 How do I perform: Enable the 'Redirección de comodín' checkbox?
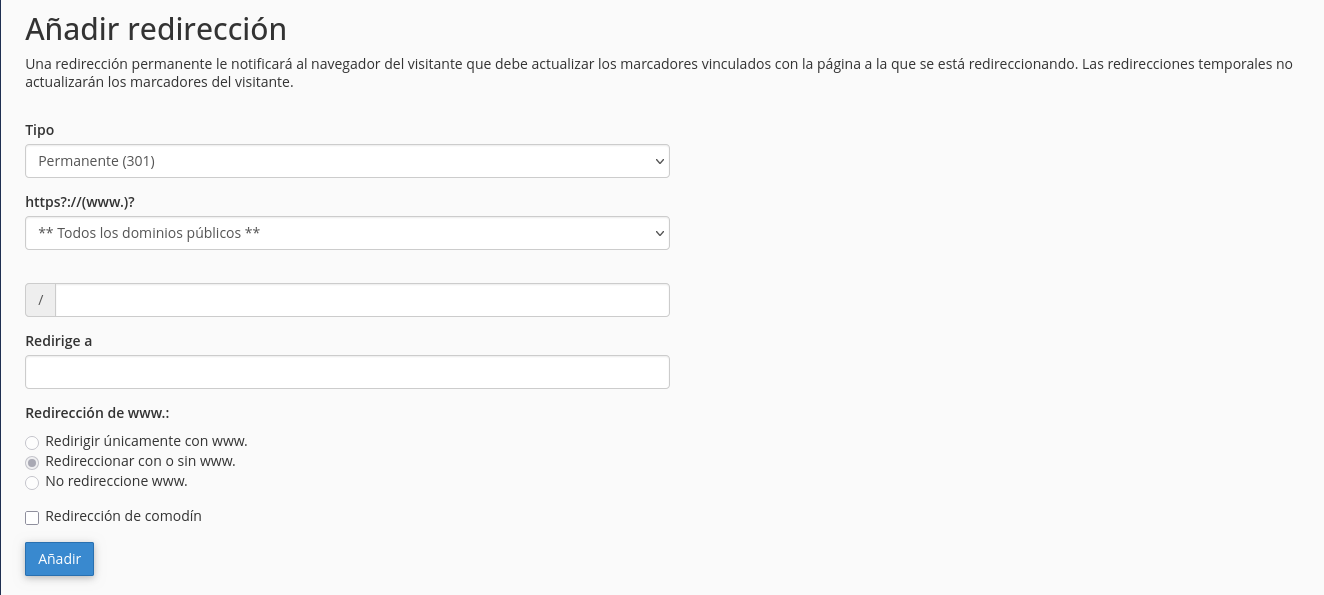pyautogui.click(x=32, y=517)
